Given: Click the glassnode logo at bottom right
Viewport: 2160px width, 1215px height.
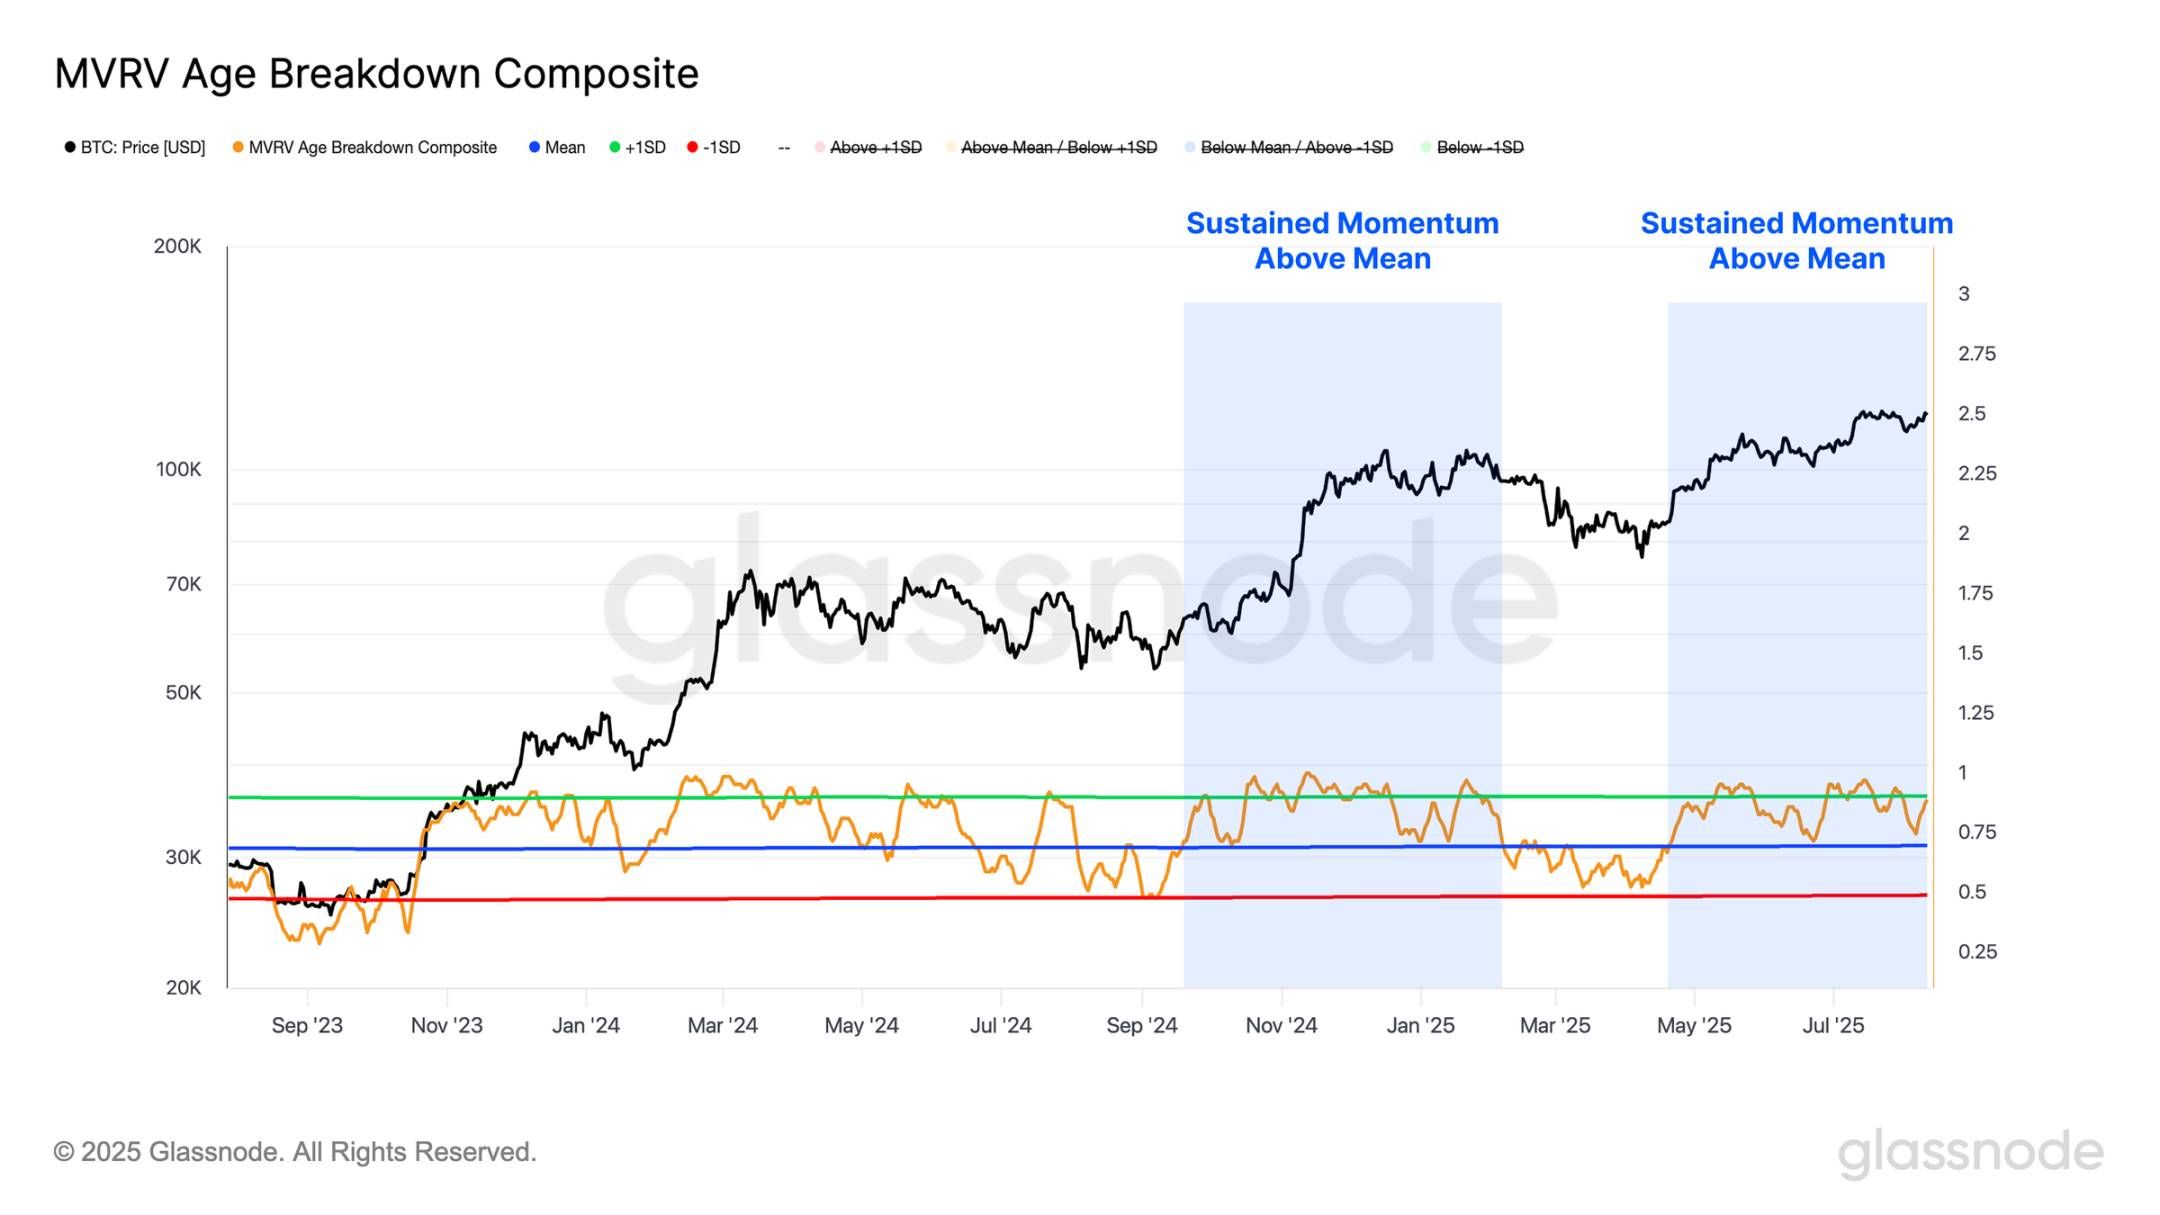Looking at the screenshot, I should point(1970,1153).
